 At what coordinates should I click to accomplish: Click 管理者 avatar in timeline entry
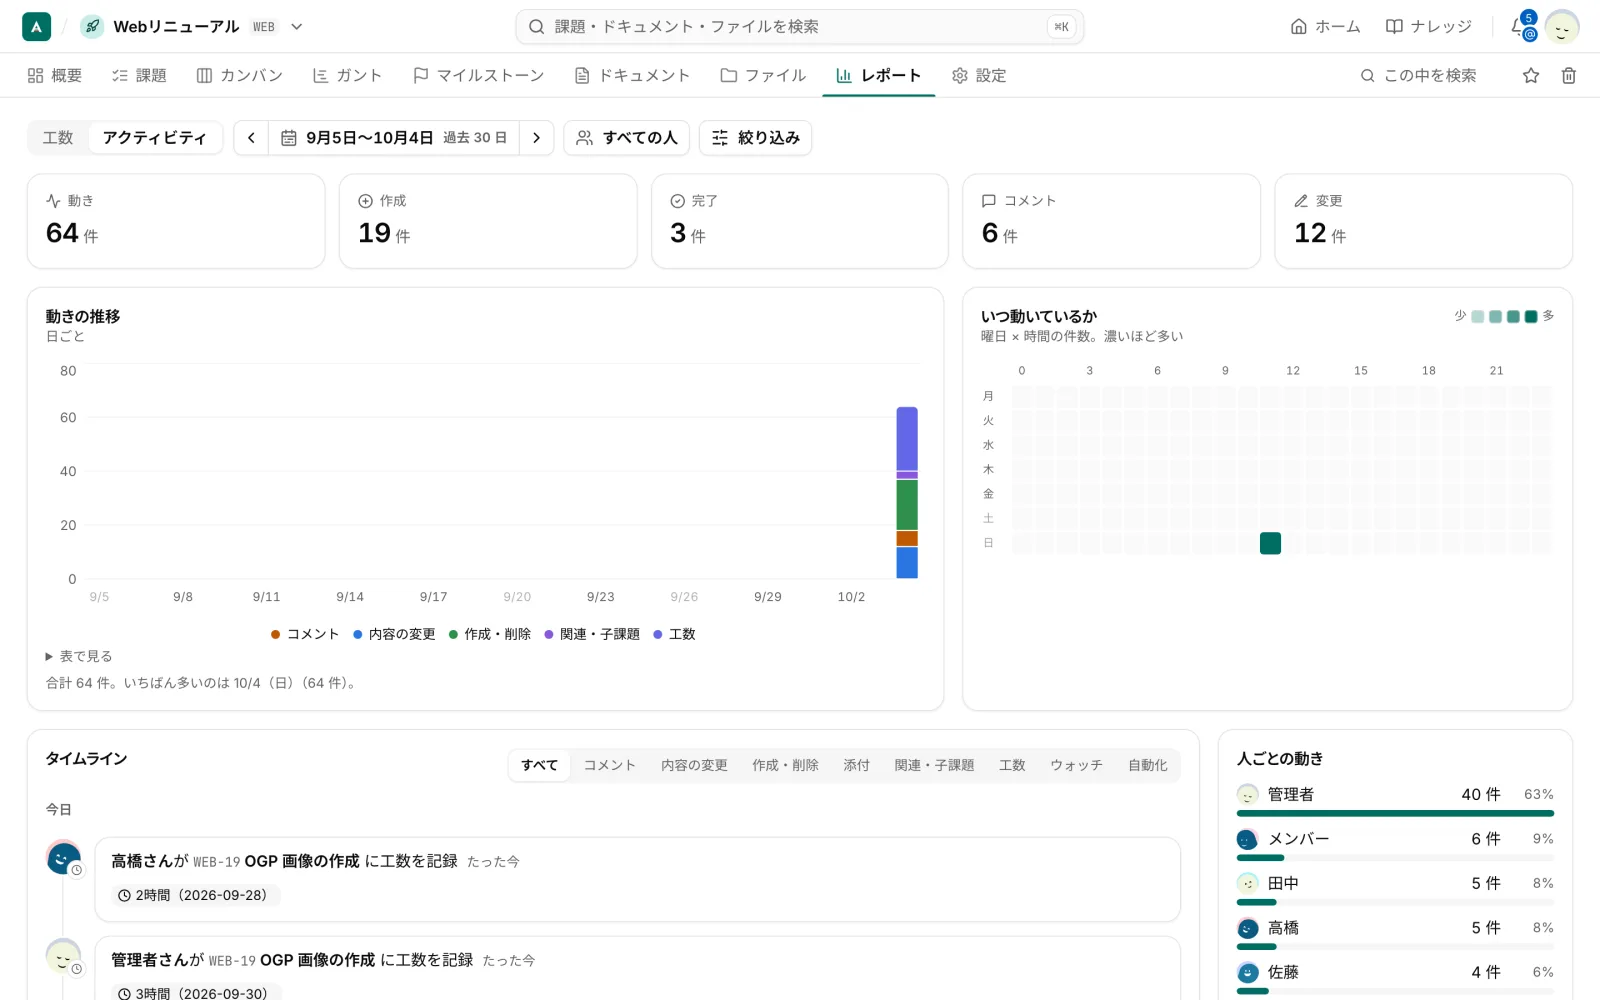click(x=63, y=957)
